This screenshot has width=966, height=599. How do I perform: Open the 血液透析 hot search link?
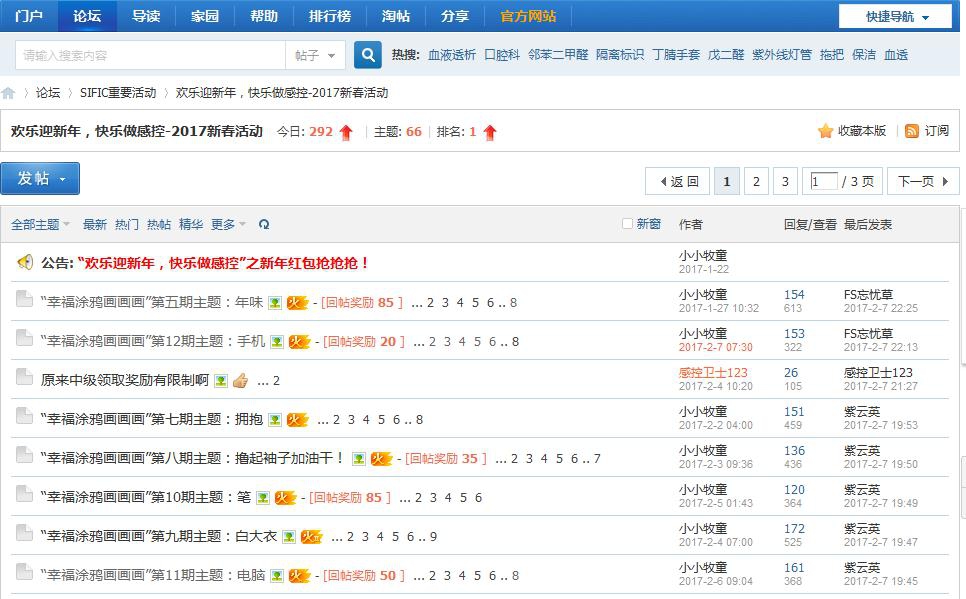[x=451, y=54]
